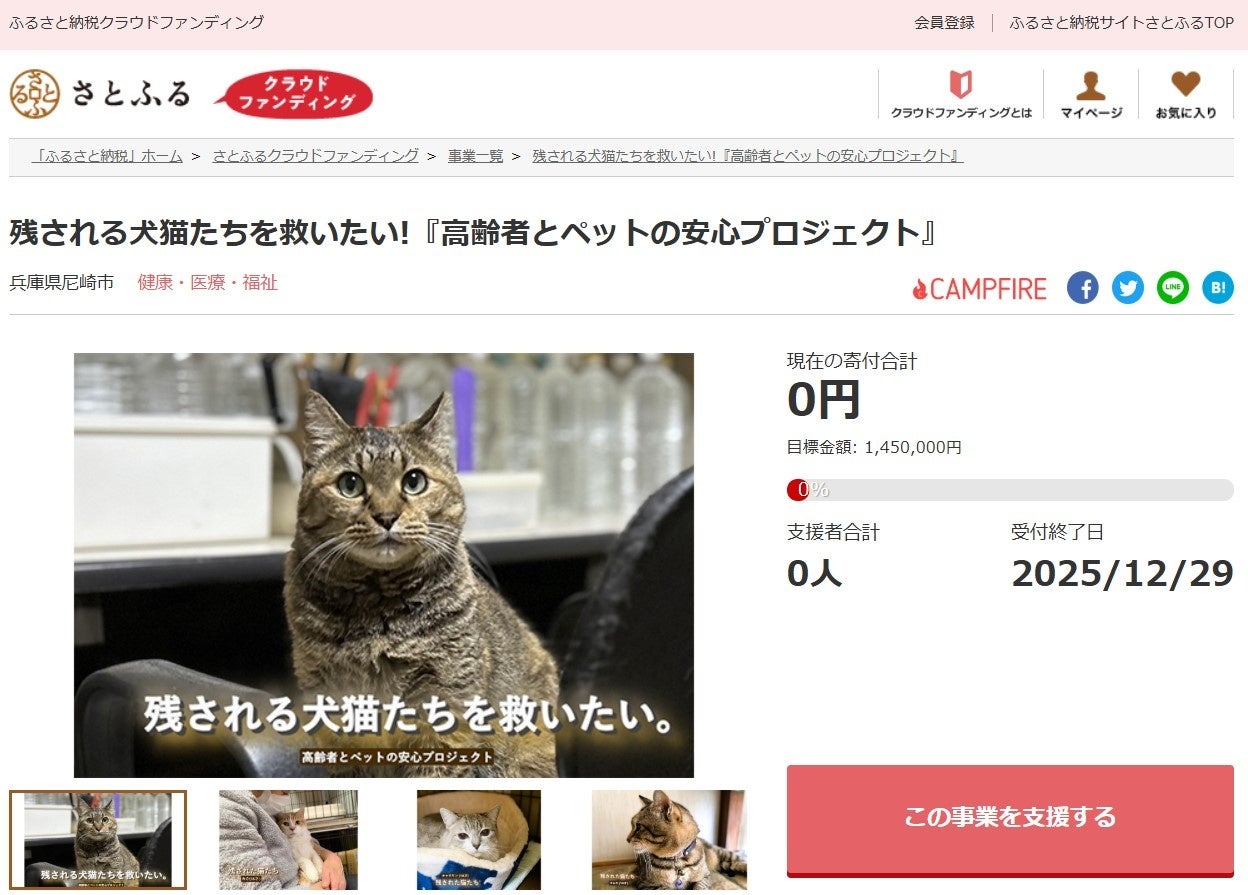1248x895 pixels.
Task: Share via the Twitter bird icon
Action: coord(1127,288)
